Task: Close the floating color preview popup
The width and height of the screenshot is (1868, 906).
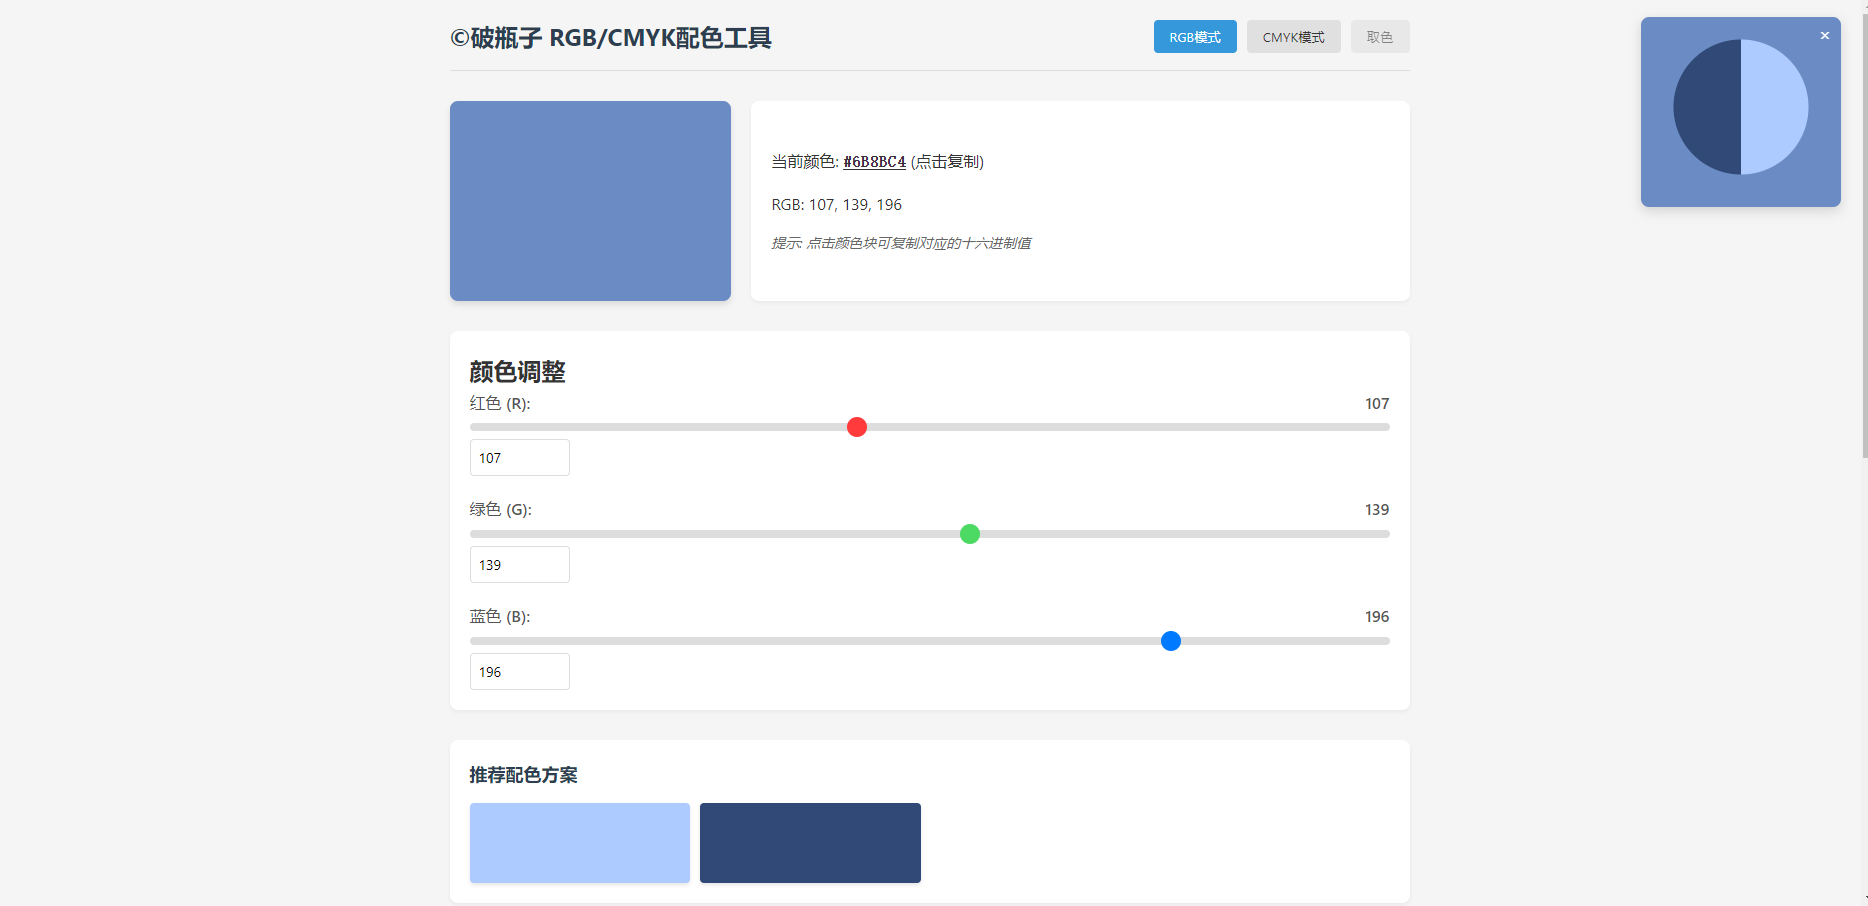Action: pyautogui.click(x=1824, y=36)
